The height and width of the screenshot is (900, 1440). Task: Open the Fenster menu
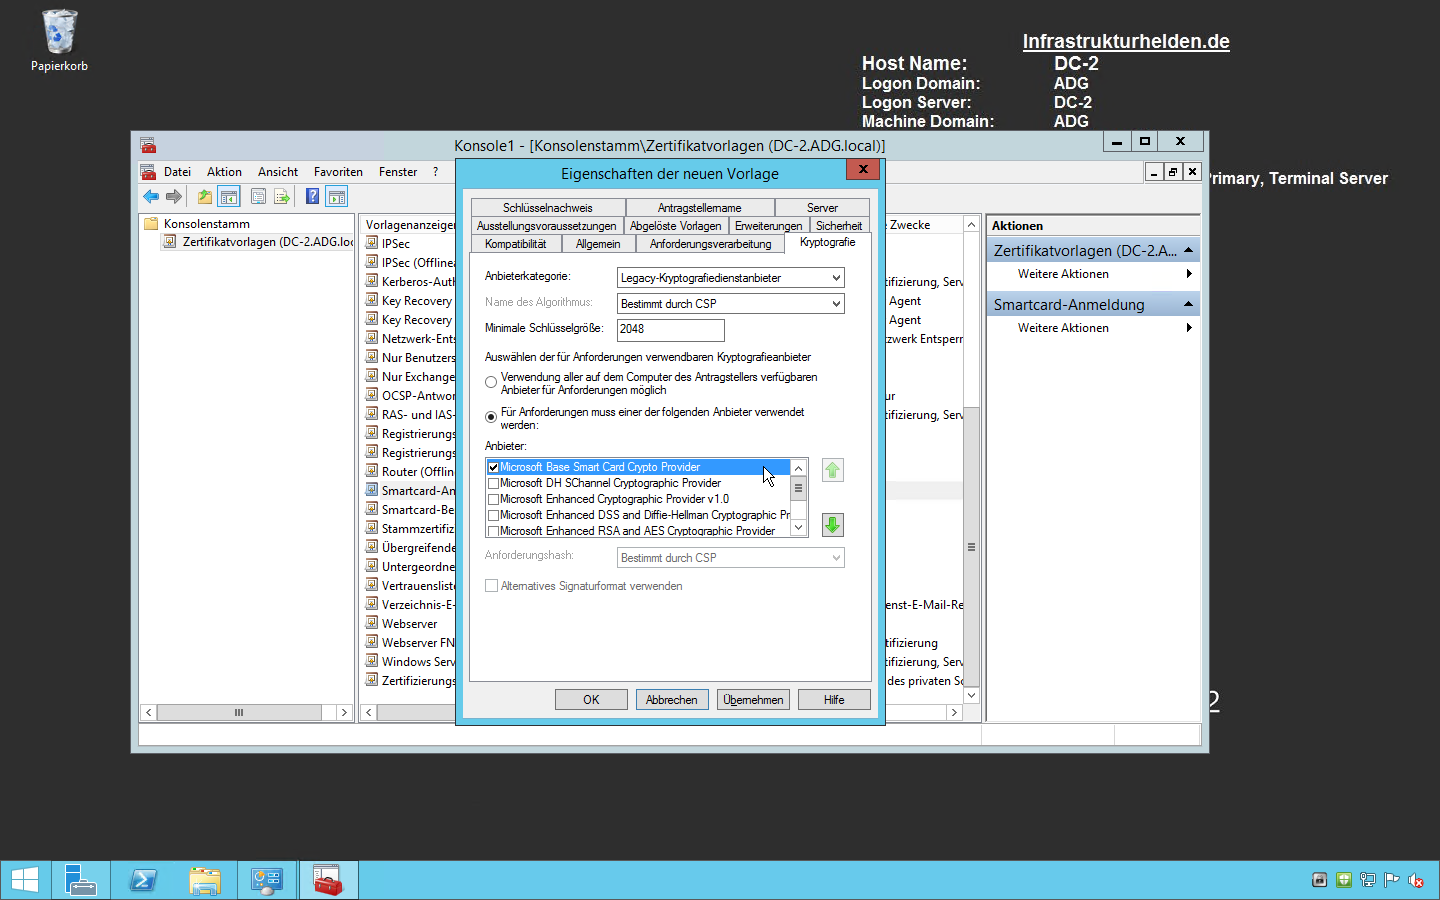pos(398,172)
